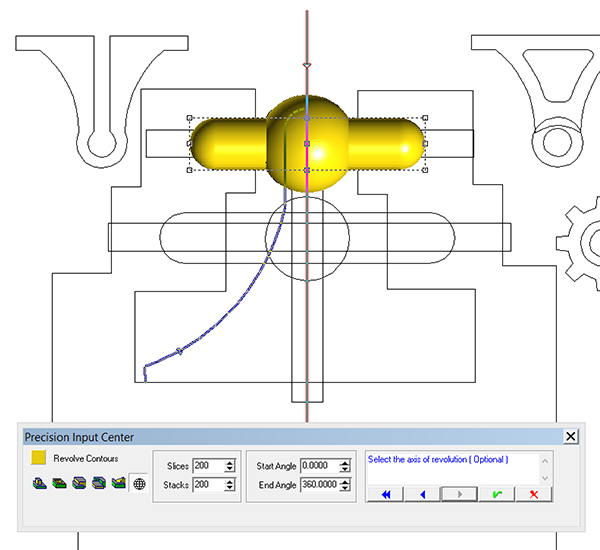Select the globe revolve tool icon
The image size is (600, 550).
coord(139,484)
